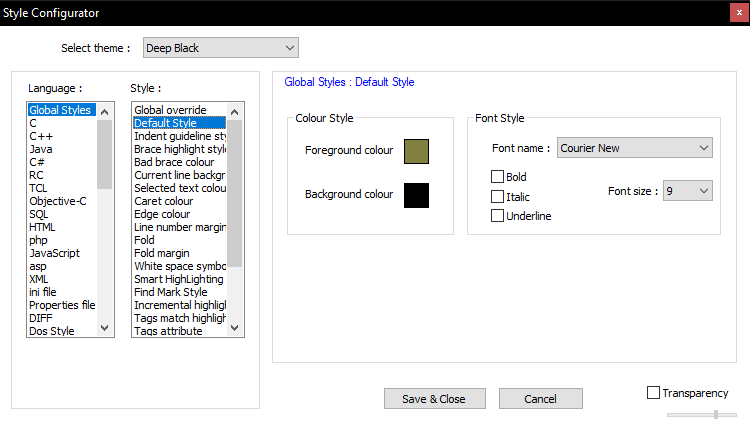Select TCL in Language list

[62, 188]
